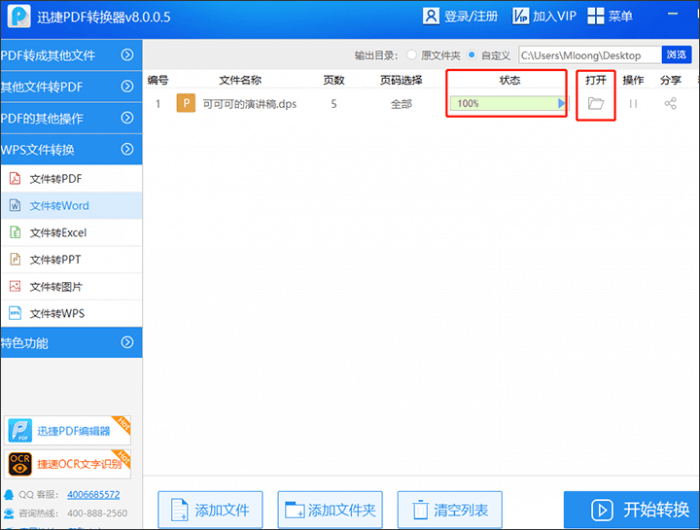The height and width of the screenshot is (530, 700).
Task: Choose 文件转WPS menu item
Action: pos(71,313)
